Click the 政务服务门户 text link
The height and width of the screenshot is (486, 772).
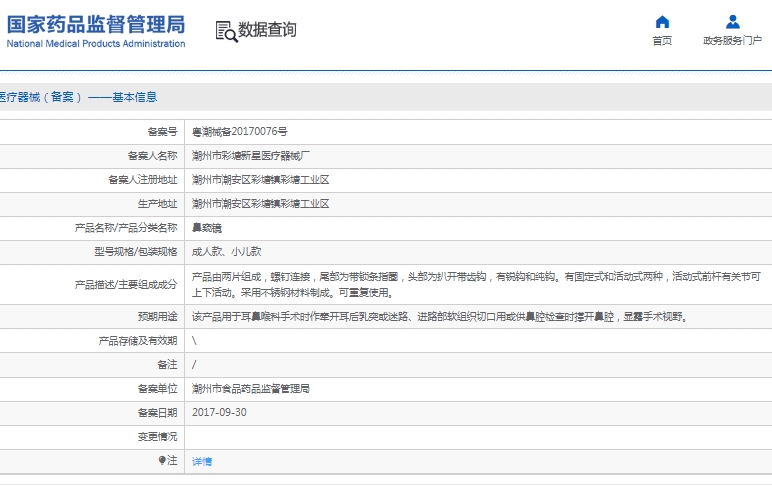(x=733, y=41)
